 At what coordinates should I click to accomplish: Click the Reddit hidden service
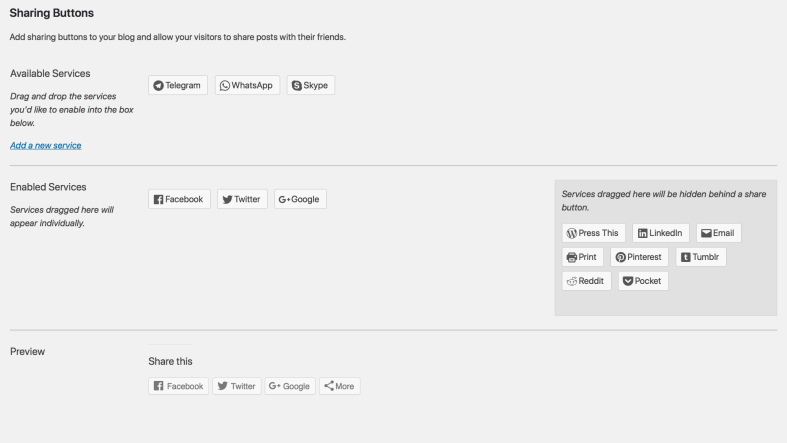coord(586,281)
